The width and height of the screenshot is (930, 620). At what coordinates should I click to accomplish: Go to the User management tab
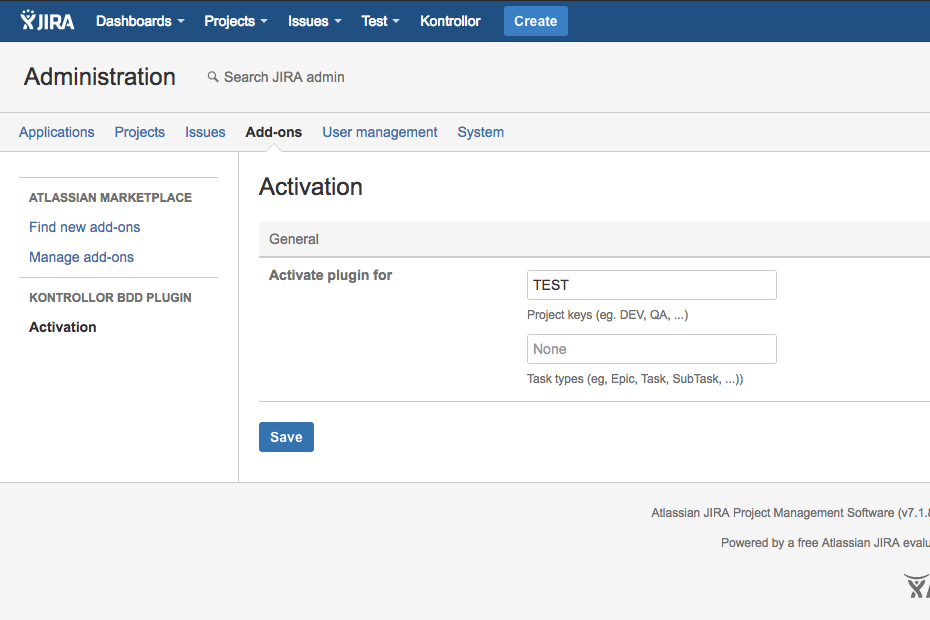380,132
